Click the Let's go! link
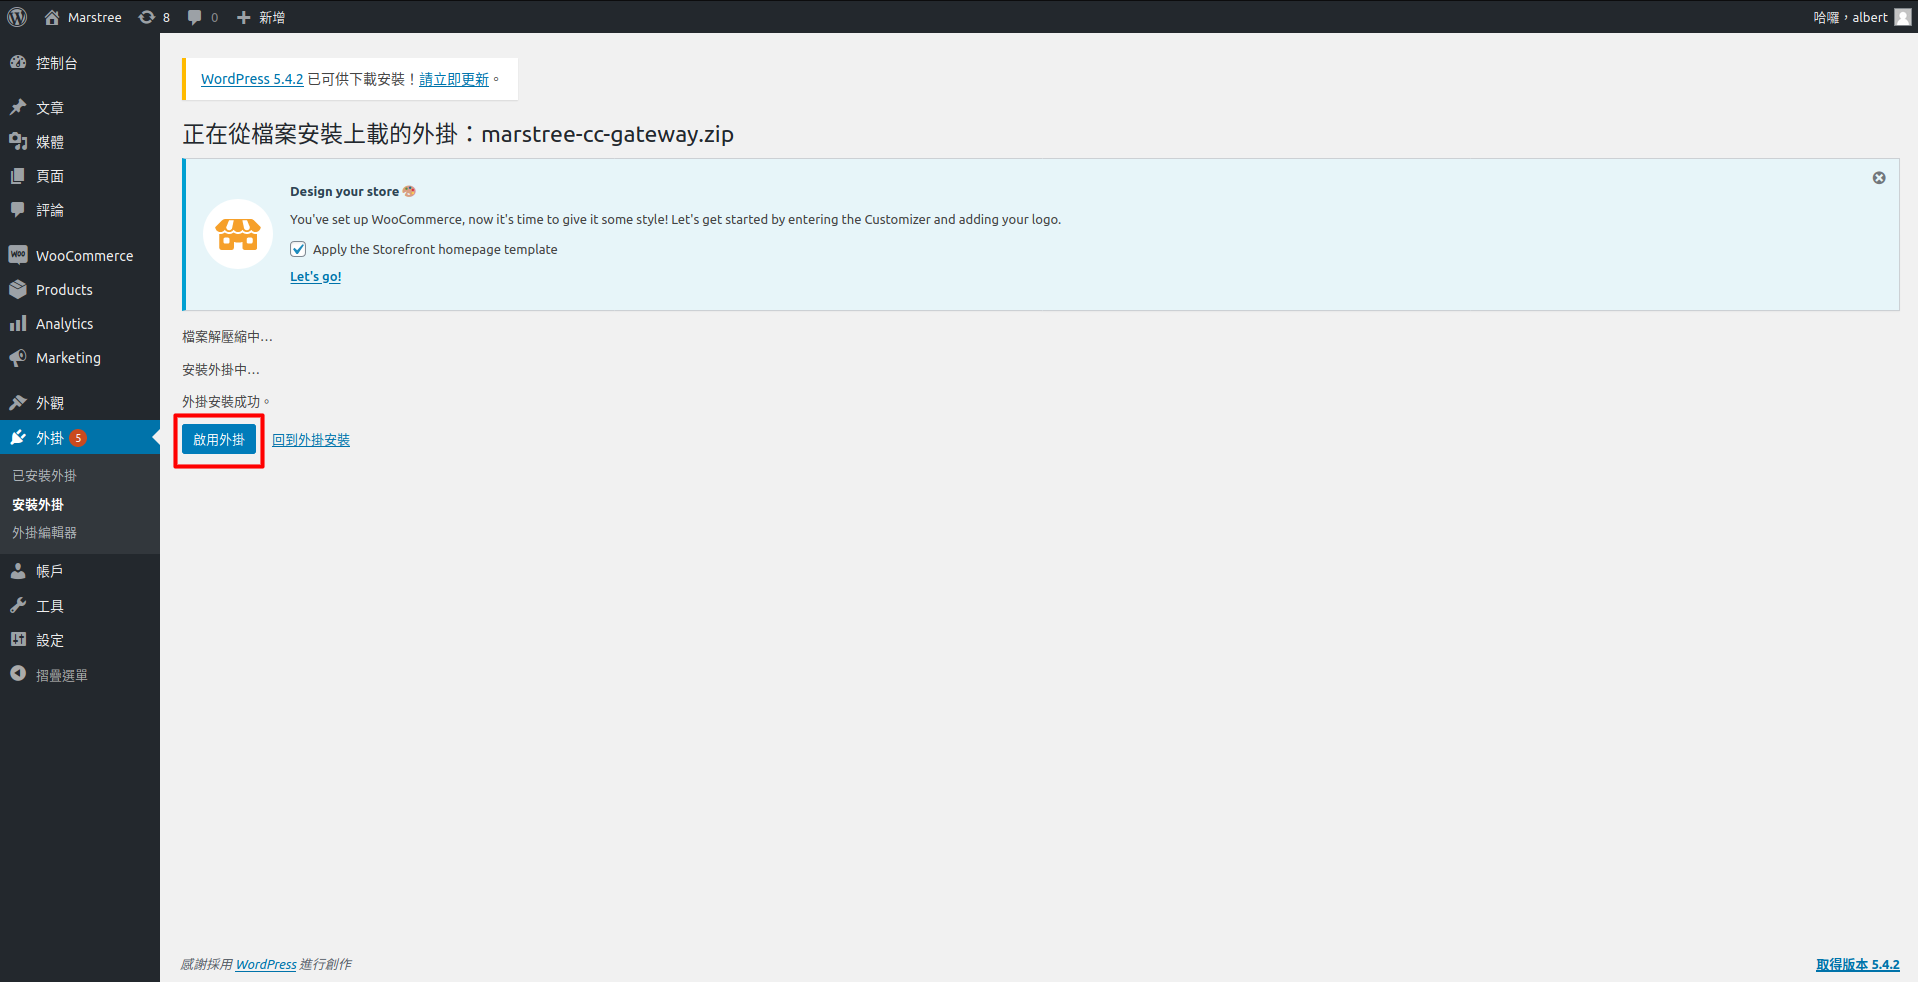This screenshot has width=1918, height=982. coord(316,277)
